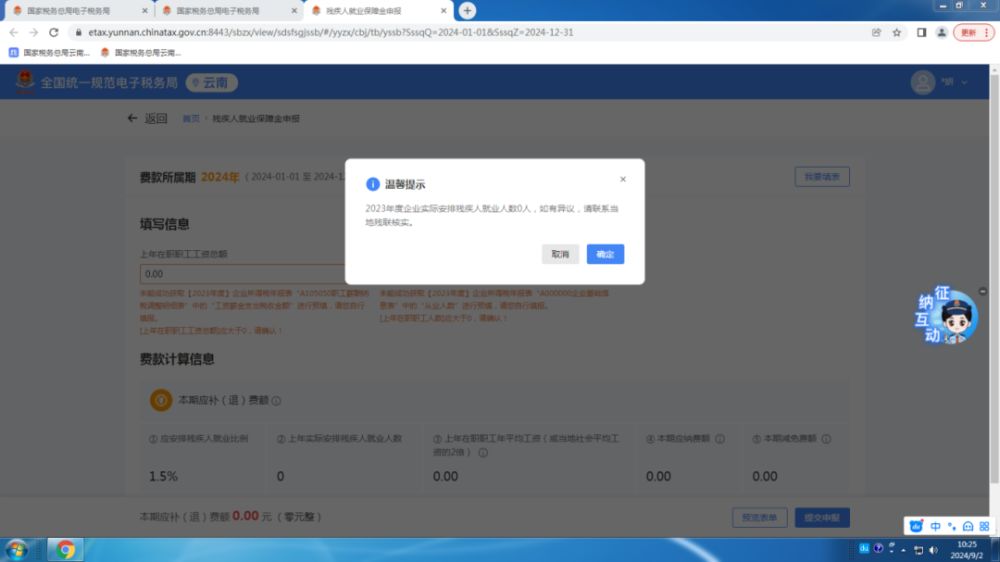Open Chrome from the Windows taskbar
Screen dimensions: 1000x562
point(66,549)
